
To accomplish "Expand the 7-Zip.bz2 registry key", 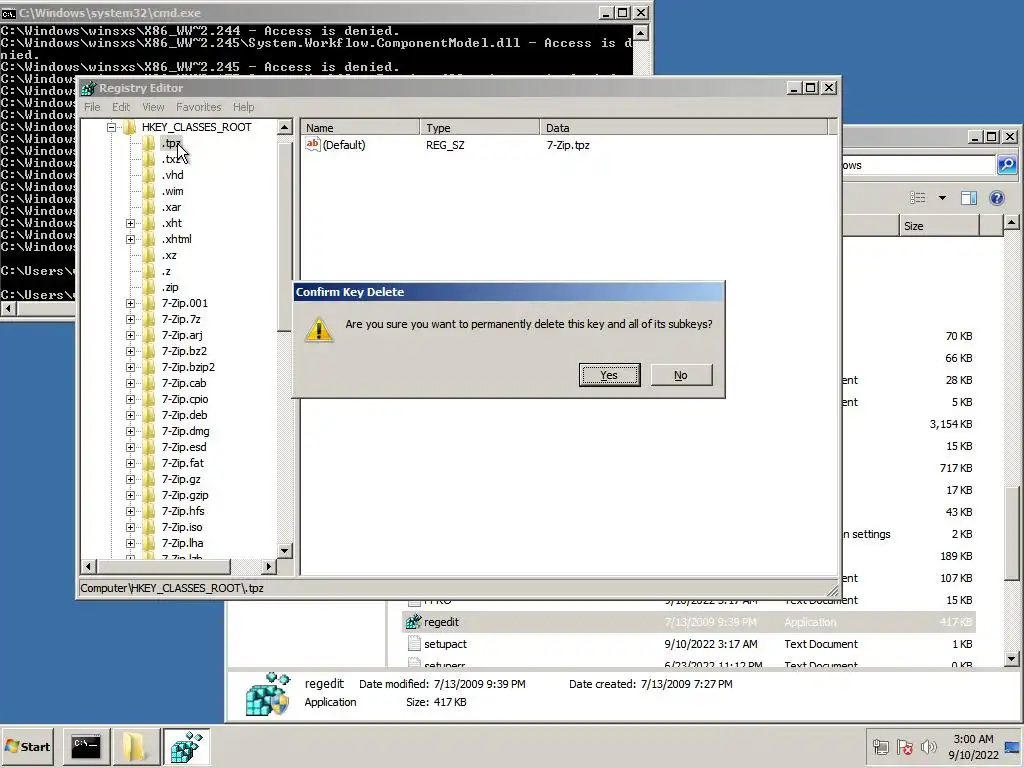I will click(x=131, y=351).
